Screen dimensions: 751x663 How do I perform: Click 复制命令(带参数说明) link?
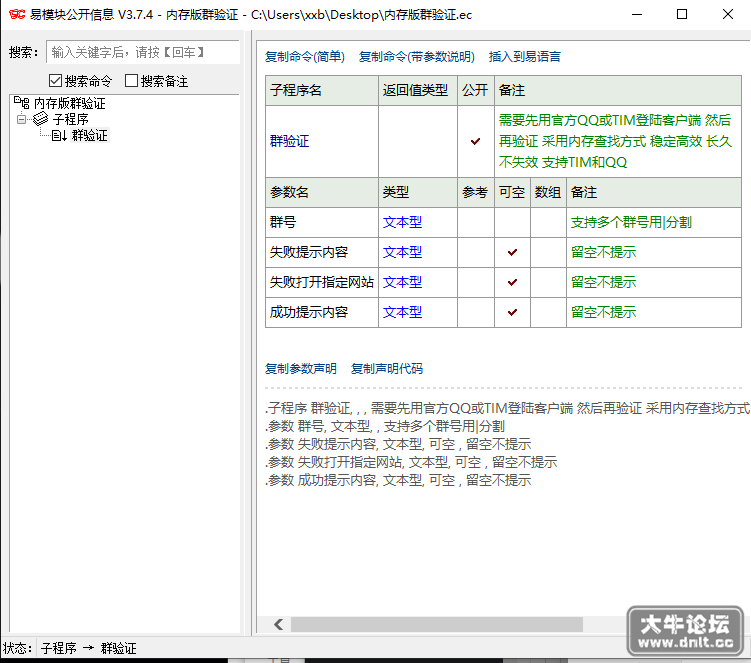click(x=417, y=57)
